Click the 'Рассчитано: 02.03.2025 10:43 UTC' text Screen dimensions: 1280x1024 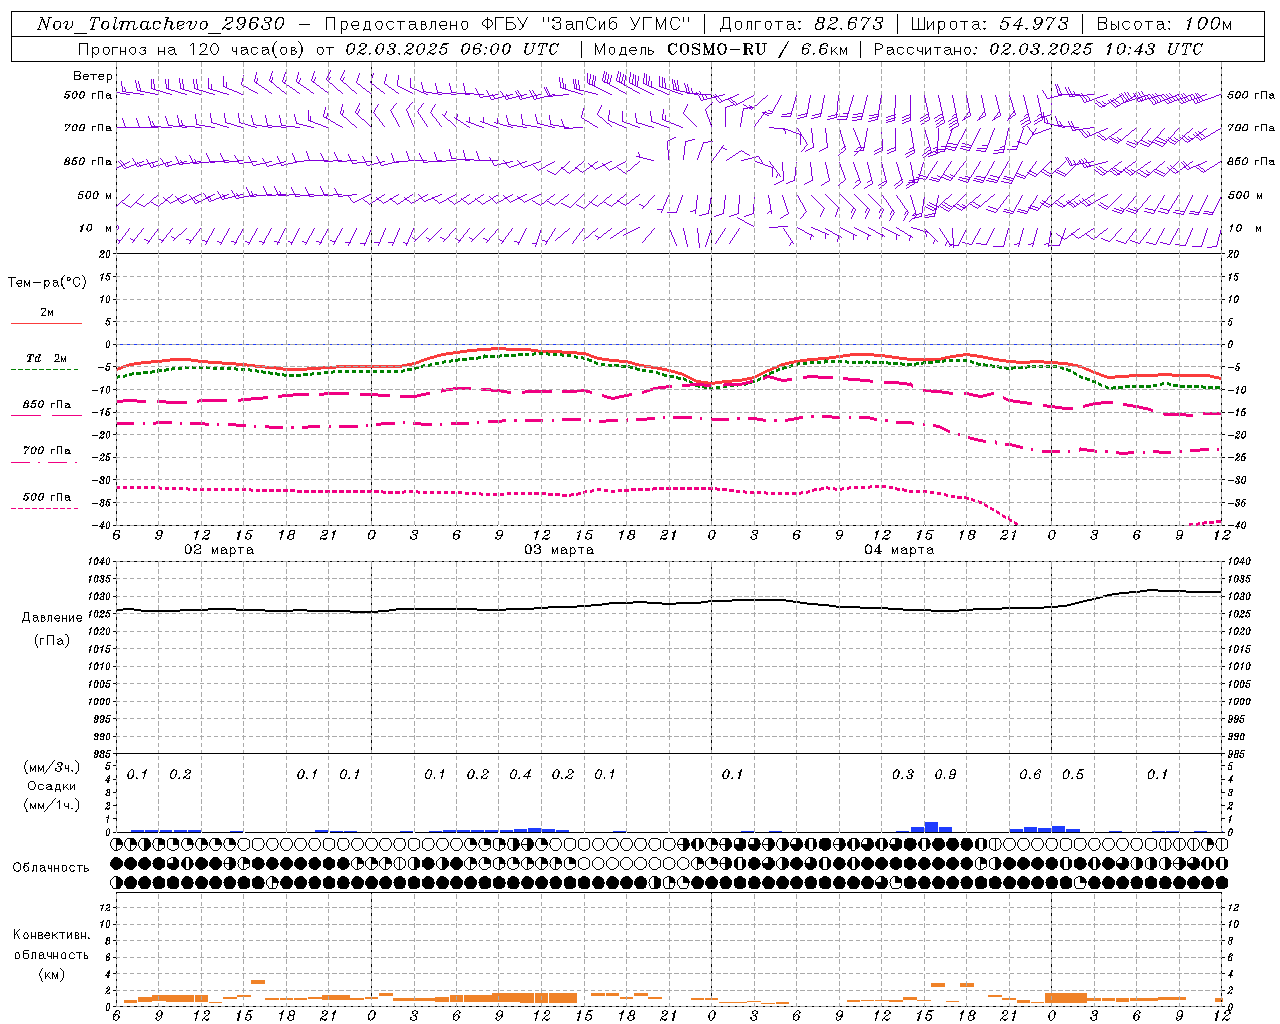click(1038, 49)
